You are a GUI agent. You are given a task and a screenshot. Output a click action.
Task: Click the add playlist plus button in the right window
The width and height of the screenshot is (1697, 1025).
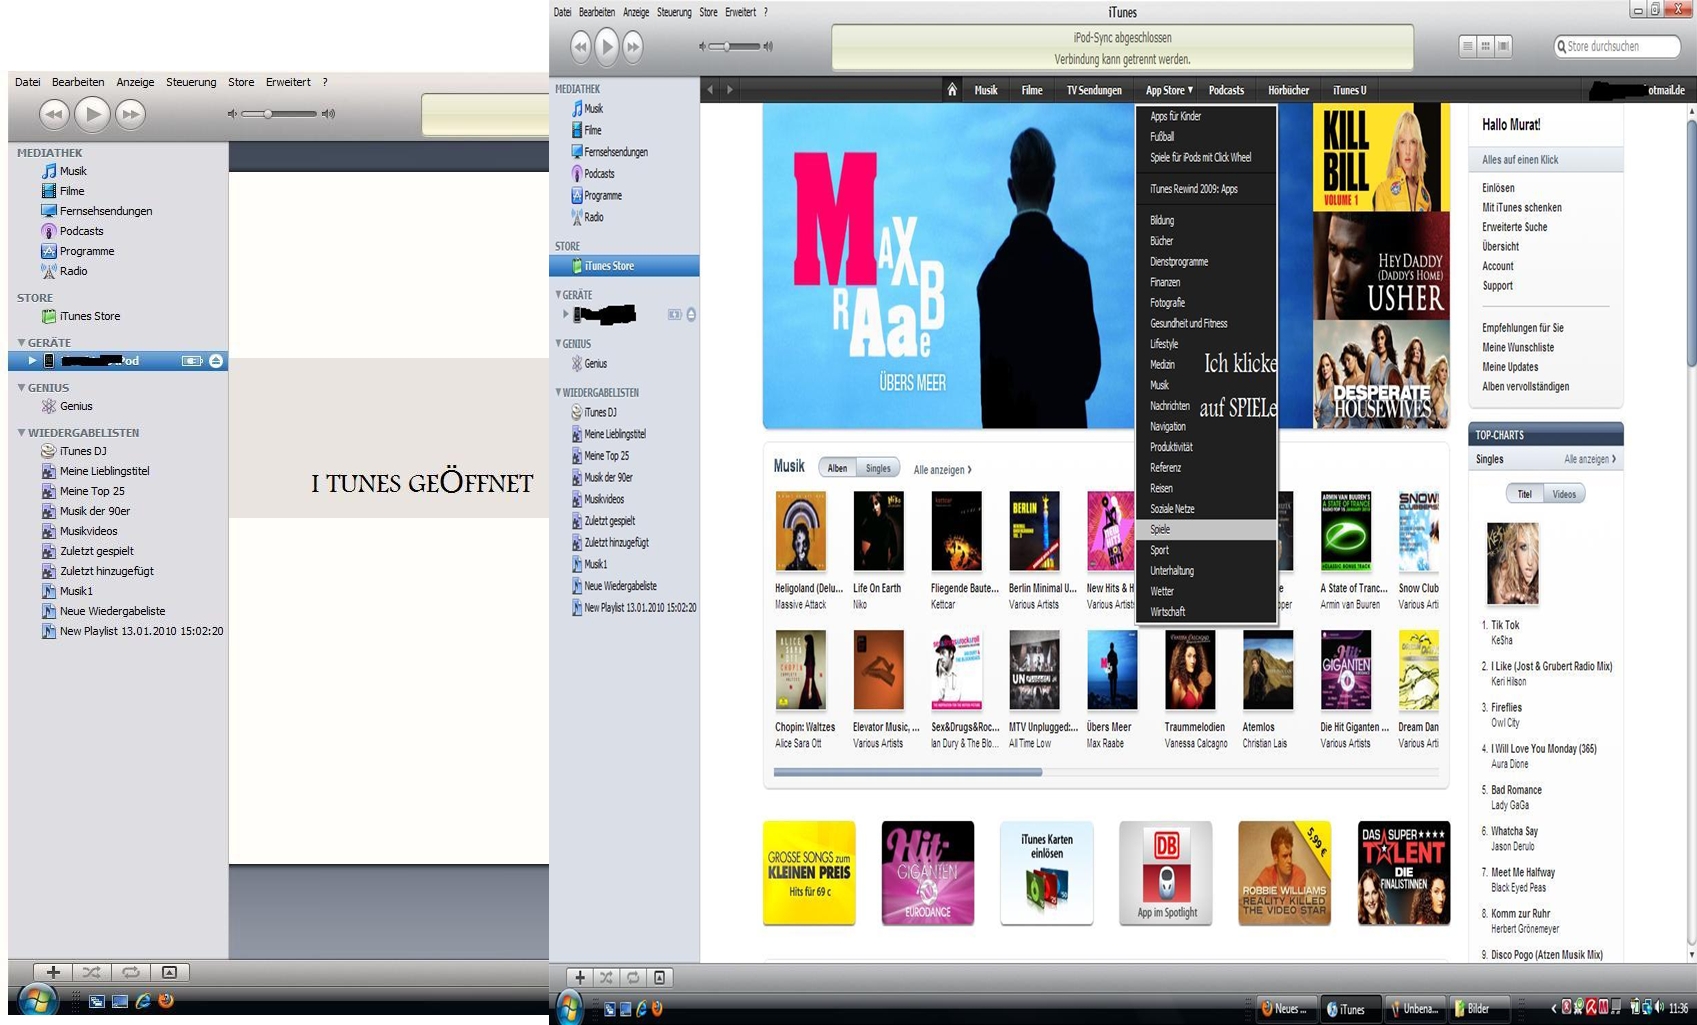580,977
